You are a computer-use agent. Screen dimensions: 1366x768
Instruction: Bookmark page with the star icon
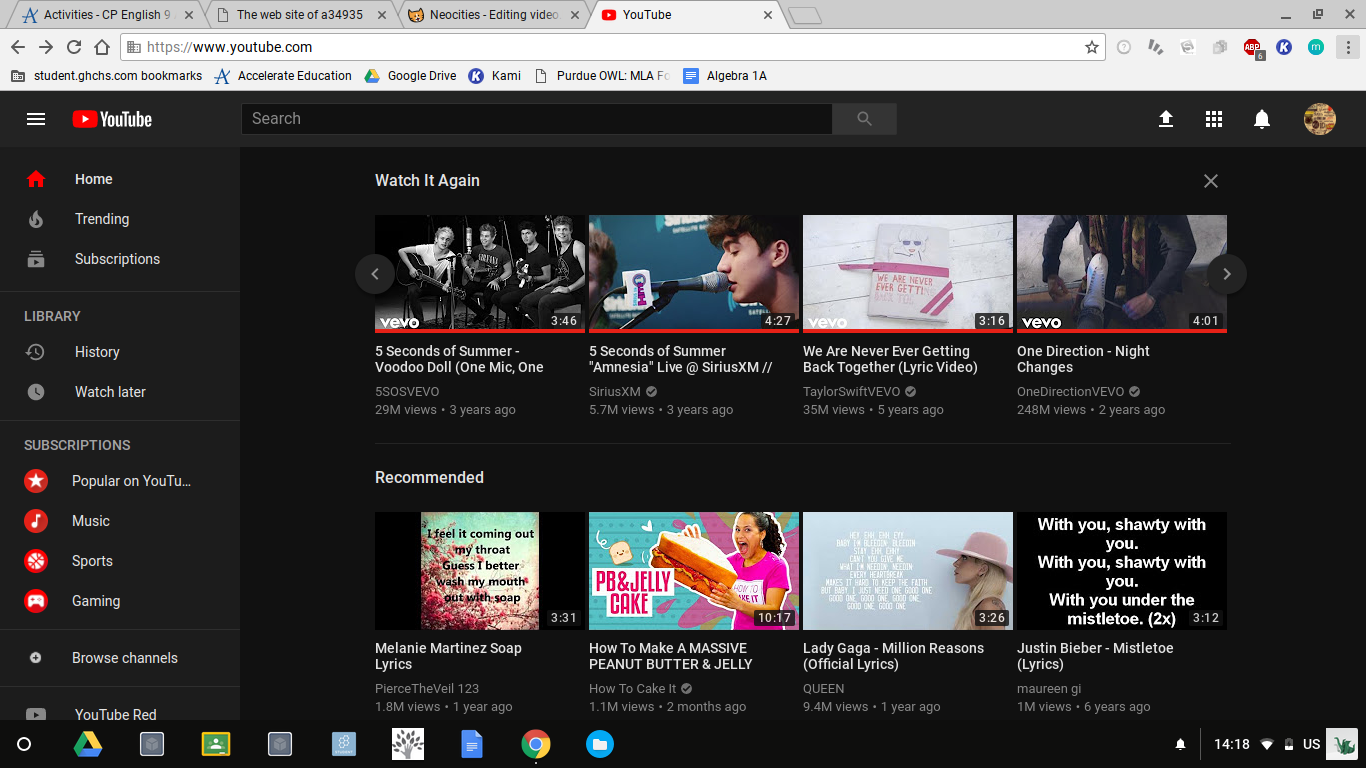pos(1092,47)
